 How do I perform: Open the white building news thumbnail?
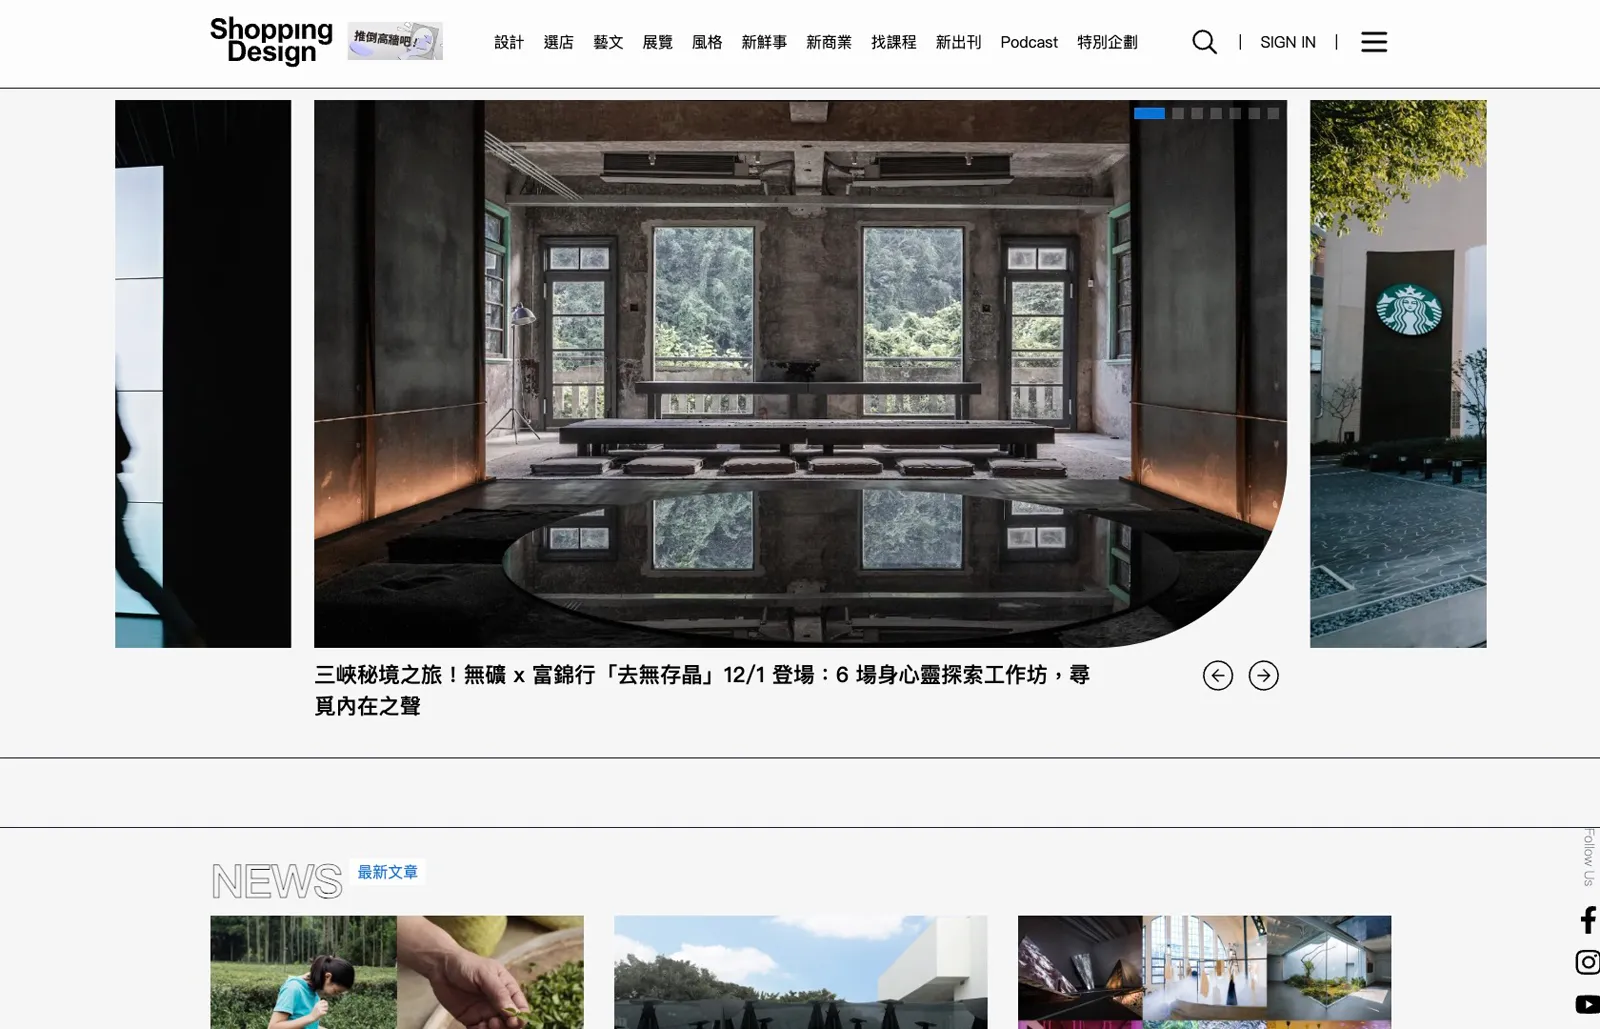tap(801, 972)
